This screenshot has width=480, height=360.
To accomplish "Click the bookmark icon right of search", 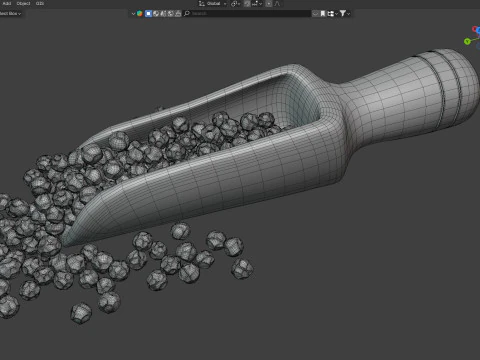I will [323, 14].
